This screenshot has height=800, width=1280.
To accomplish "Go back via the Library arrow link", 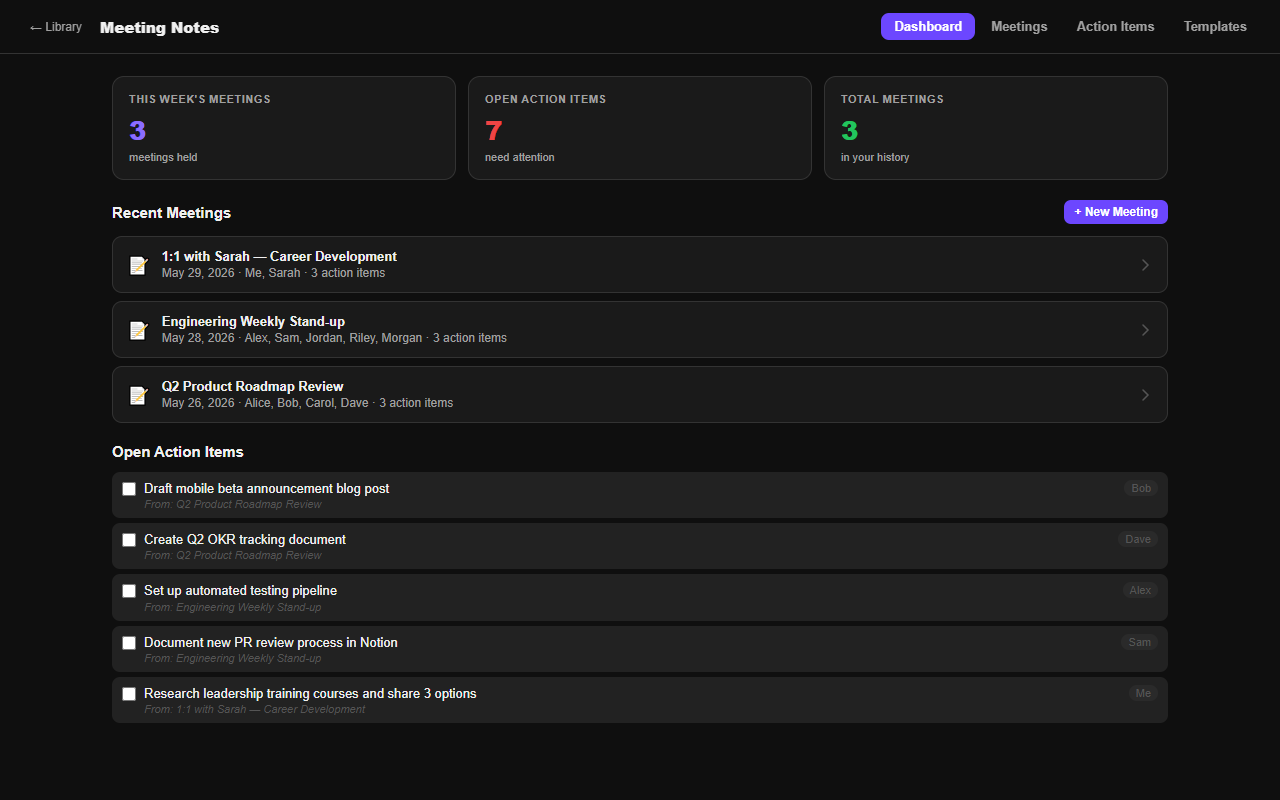I will [x=56, y=27].
